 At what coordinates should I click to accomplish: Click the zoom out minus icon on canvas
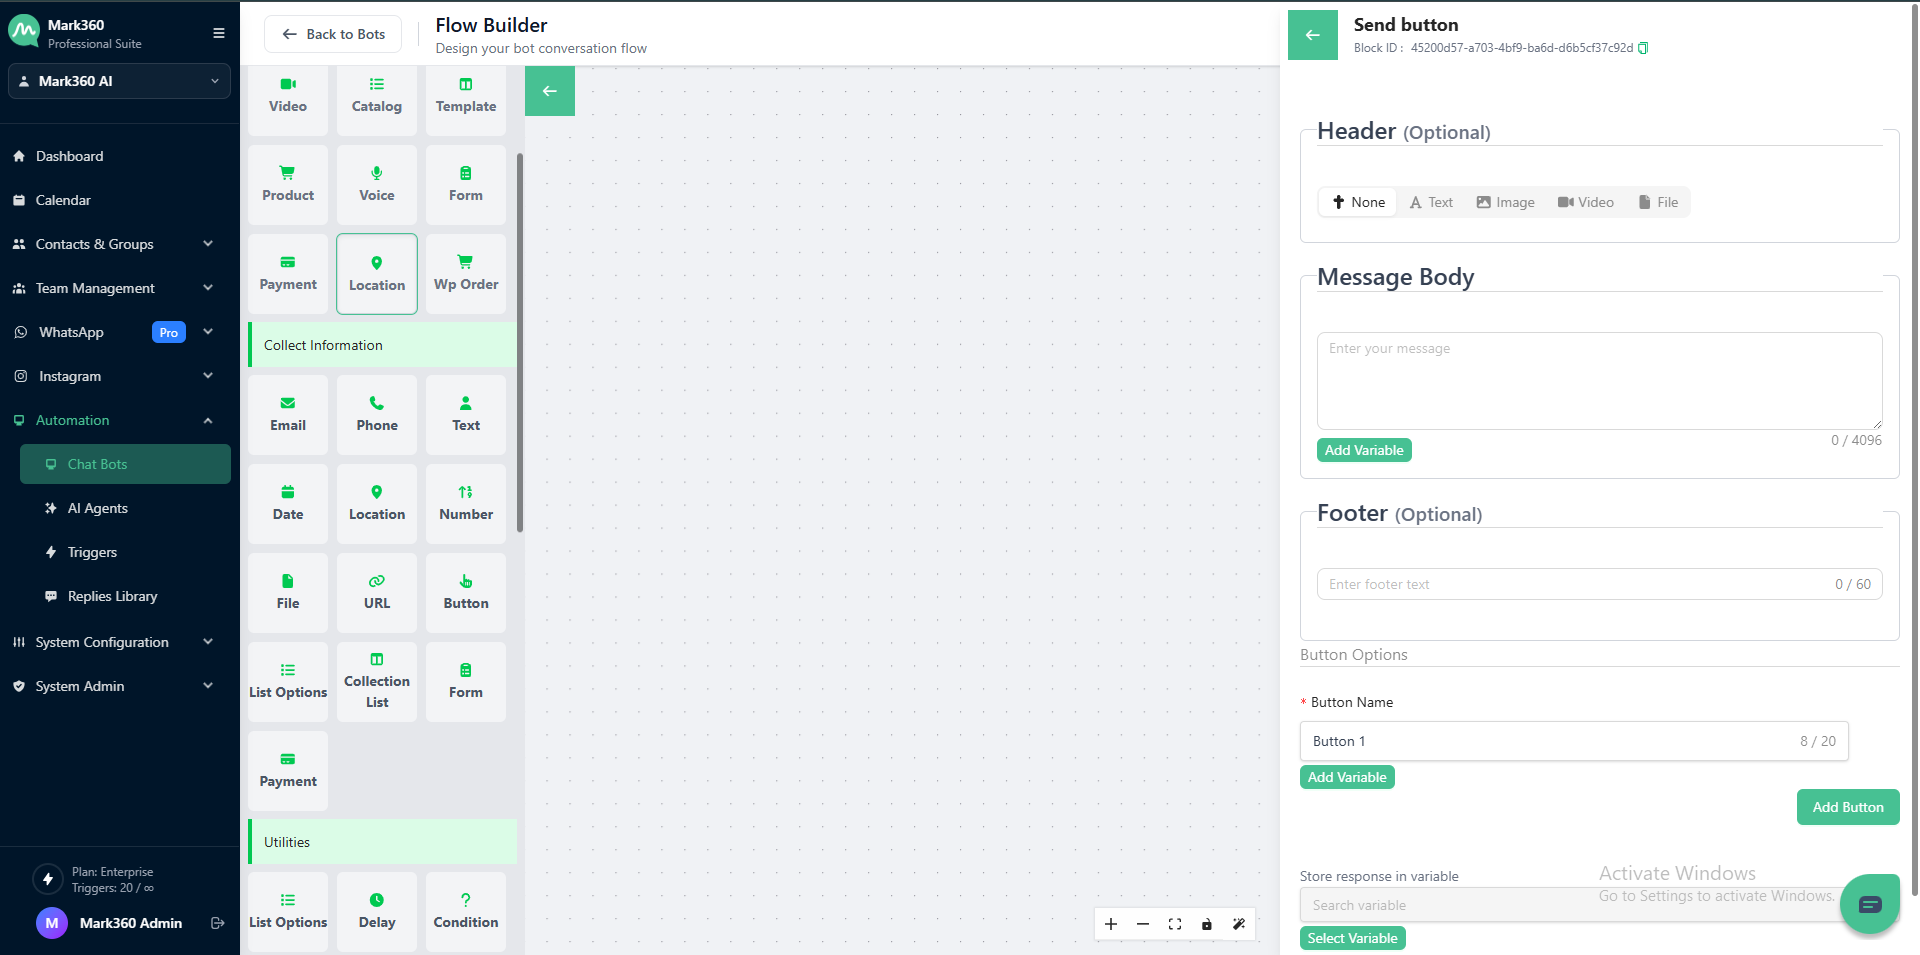click(x=1143, y=924)
